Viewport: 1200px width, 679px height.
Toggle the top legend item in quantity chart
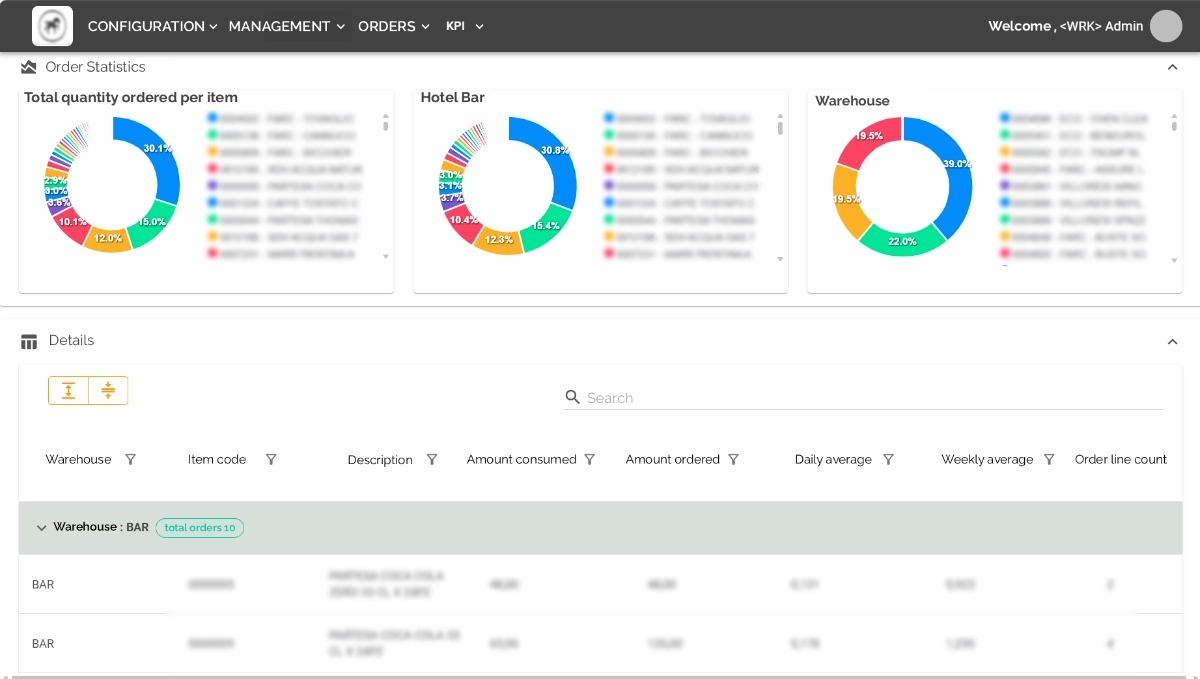tap(278, 118)
